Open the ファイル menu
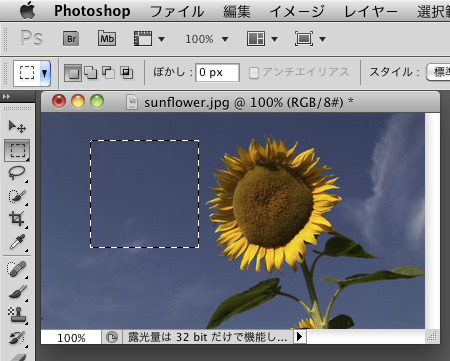 coord(177,12)
